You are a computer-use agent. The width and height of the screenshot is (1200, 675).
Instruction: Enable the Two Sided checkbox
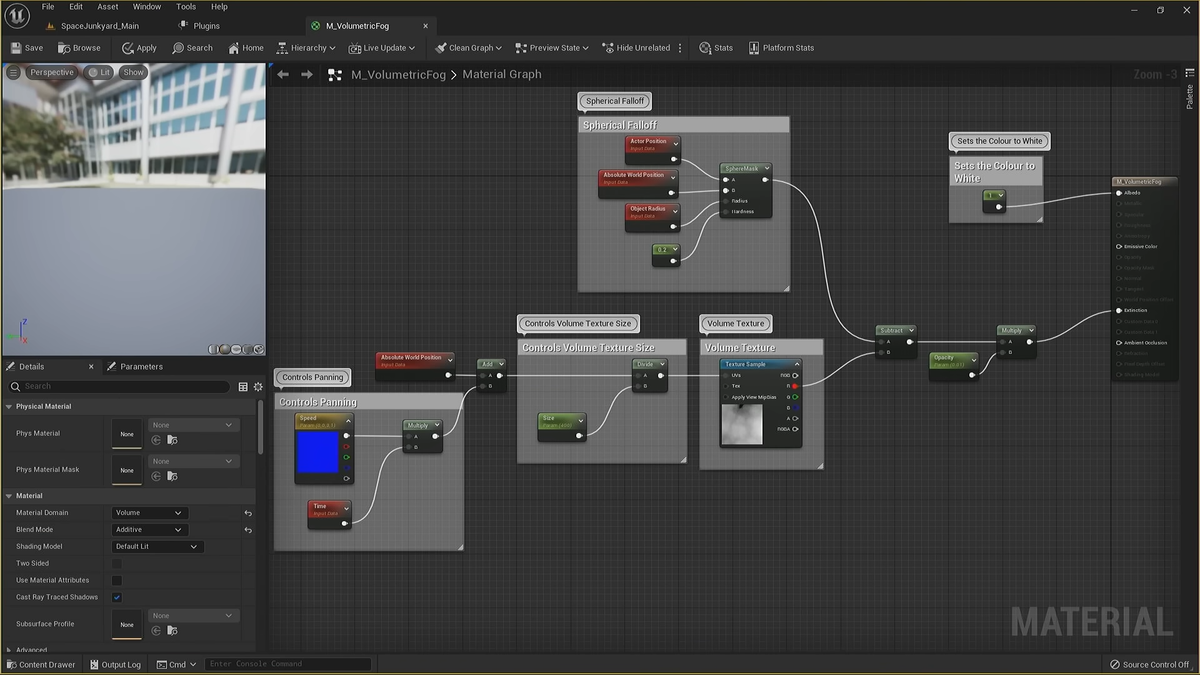tap(117, 563)
